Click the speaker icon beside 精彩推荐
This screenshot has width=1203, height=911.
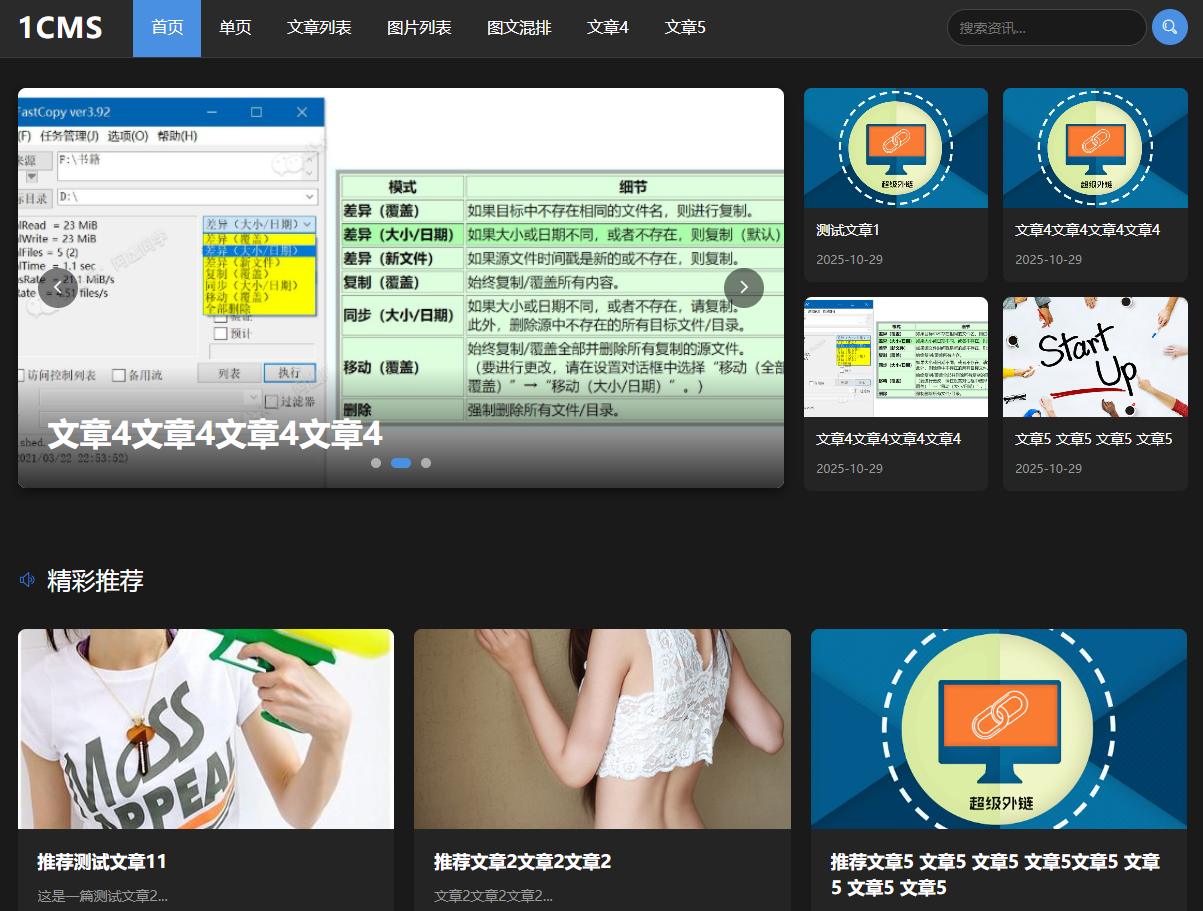(28, 580)
